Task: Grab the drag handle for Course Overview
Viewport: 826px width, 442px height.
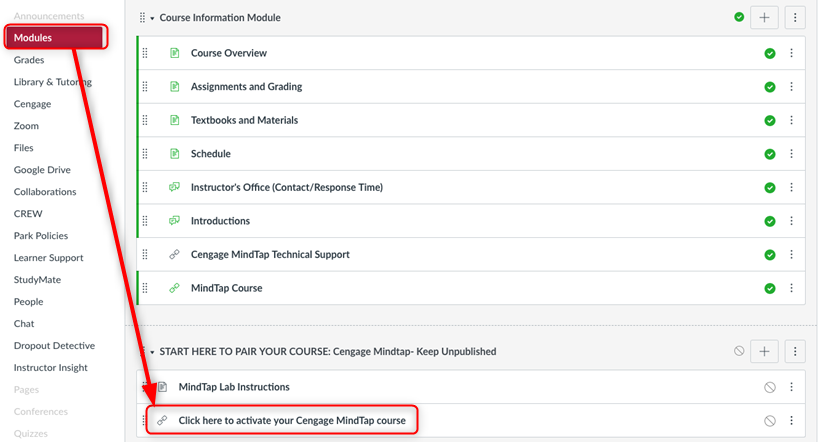Action: 145,53
